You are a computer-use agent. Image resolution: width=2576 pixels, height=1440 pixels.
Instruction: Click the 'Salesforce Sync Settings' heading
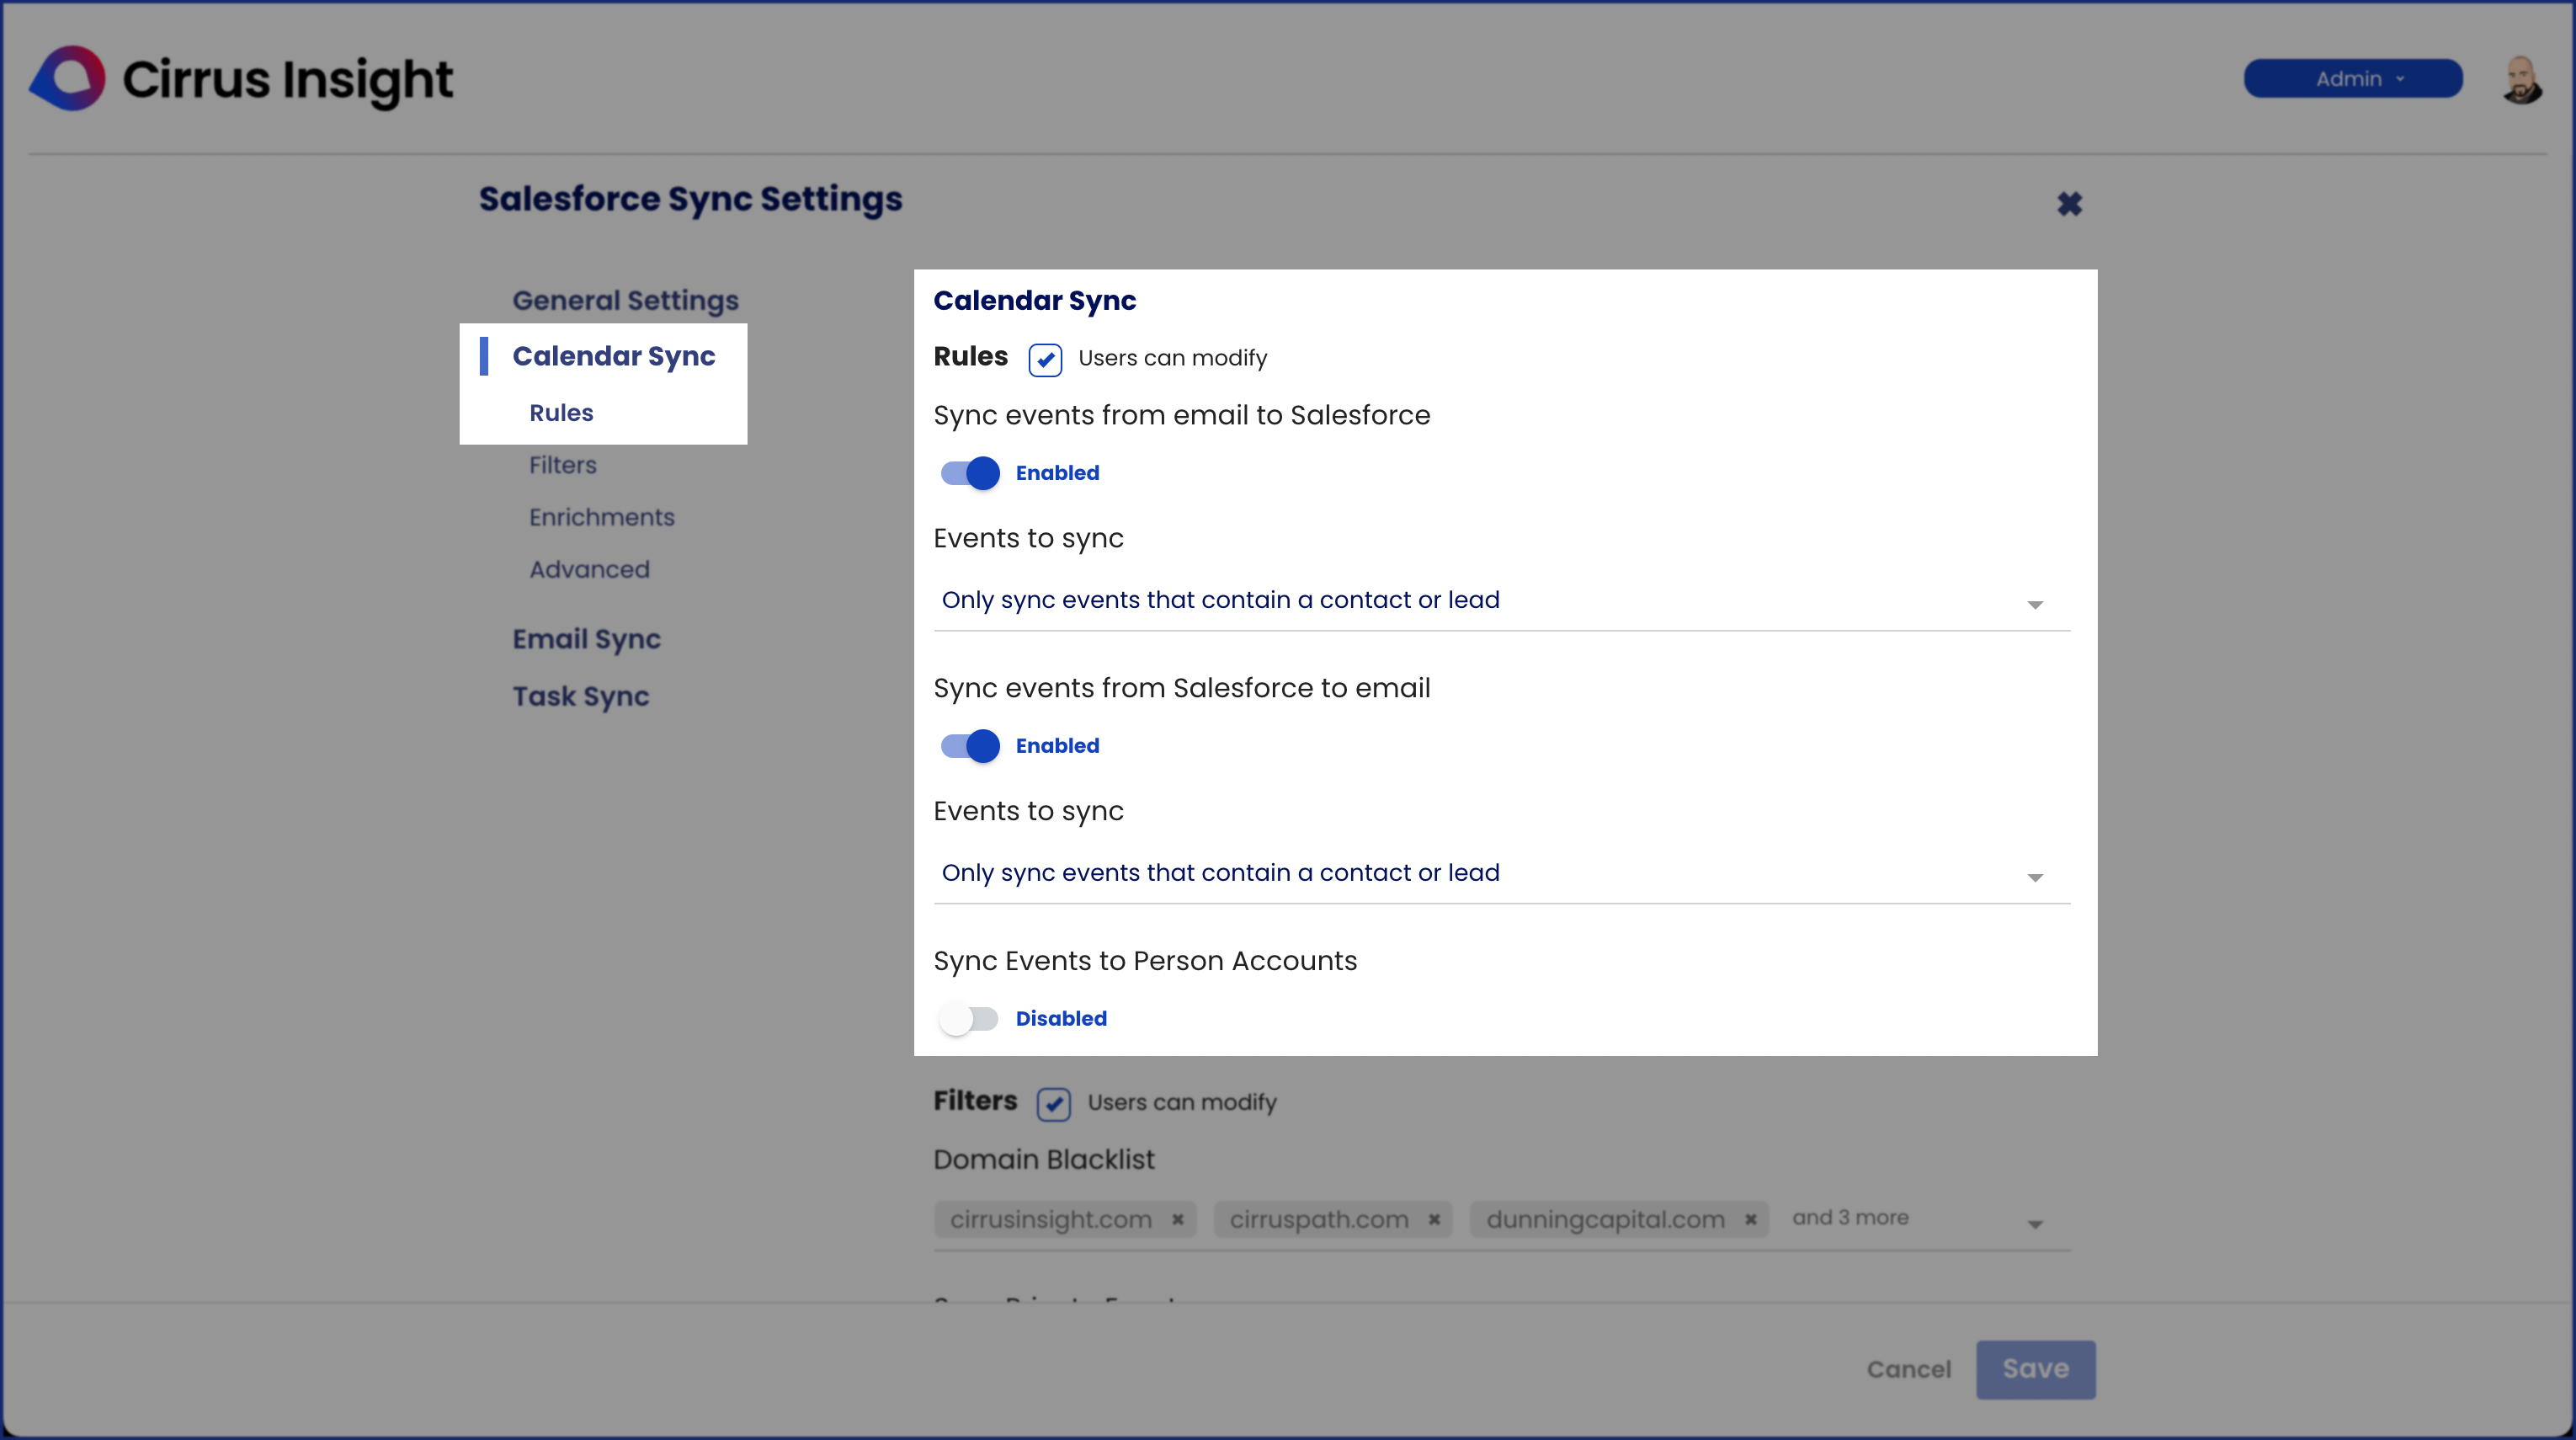(x=690, y=199)
